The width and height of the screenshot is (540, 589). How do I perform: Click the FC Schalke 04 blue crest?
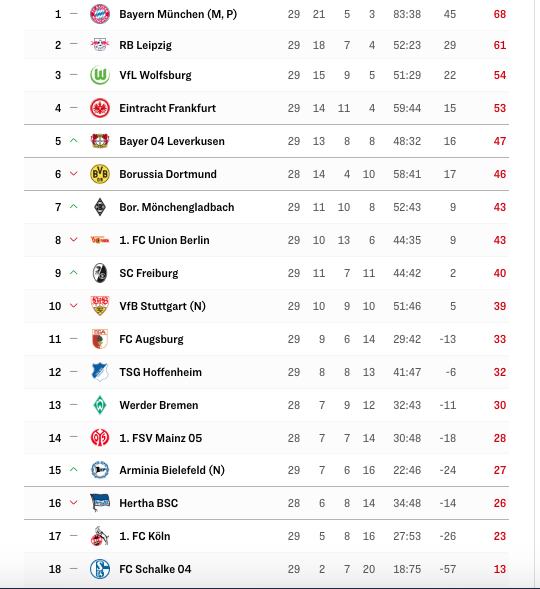click(x=100, y=569)
